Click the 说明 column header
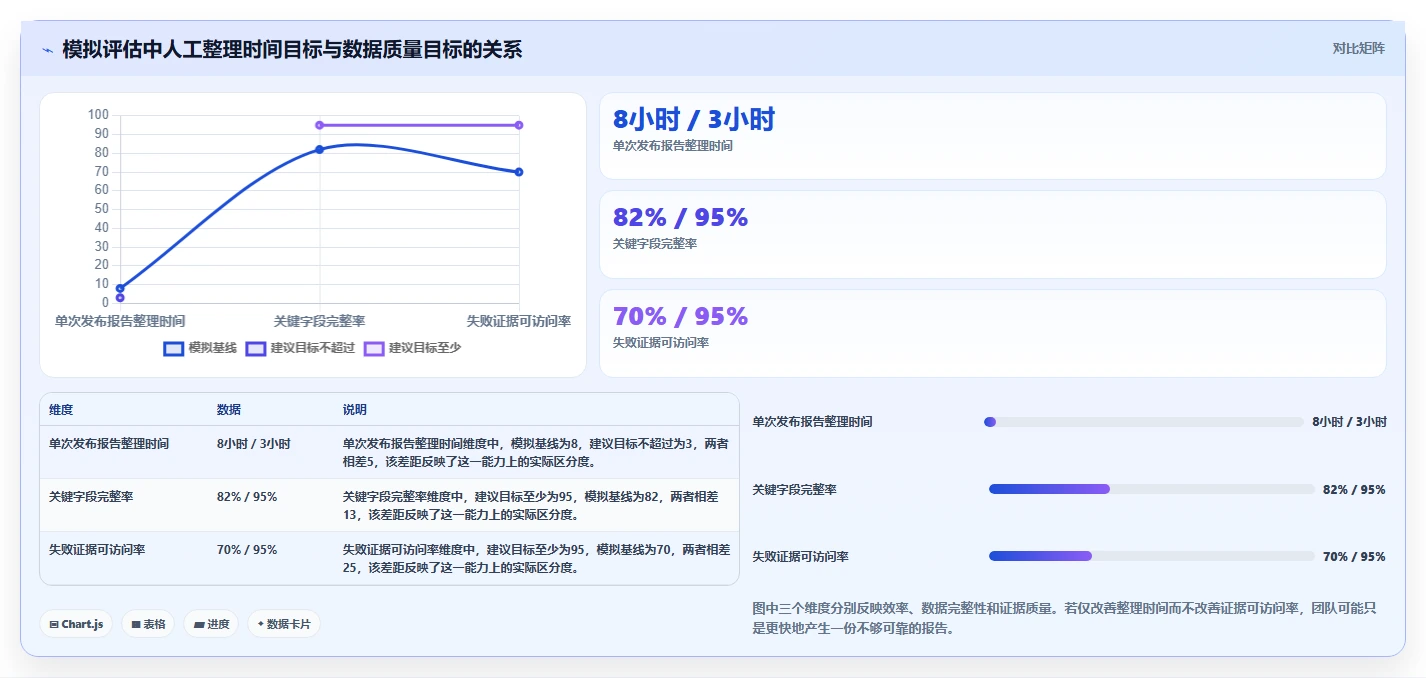 [355, 410]
